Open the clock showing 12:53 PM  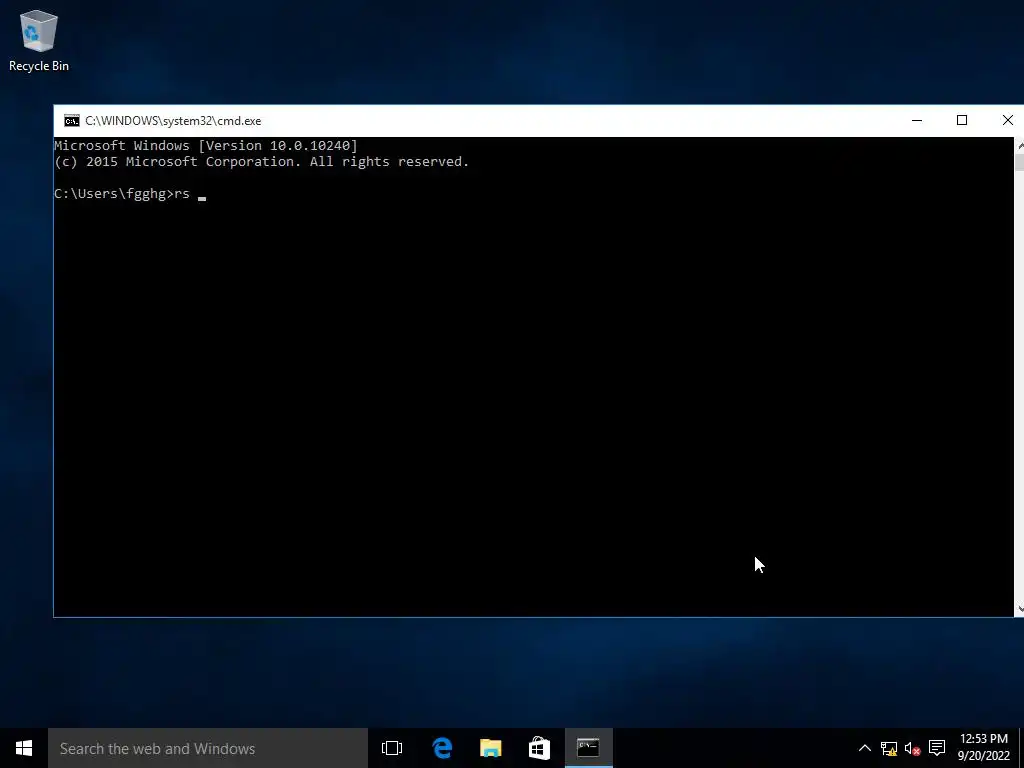click(x=984, y=748)
